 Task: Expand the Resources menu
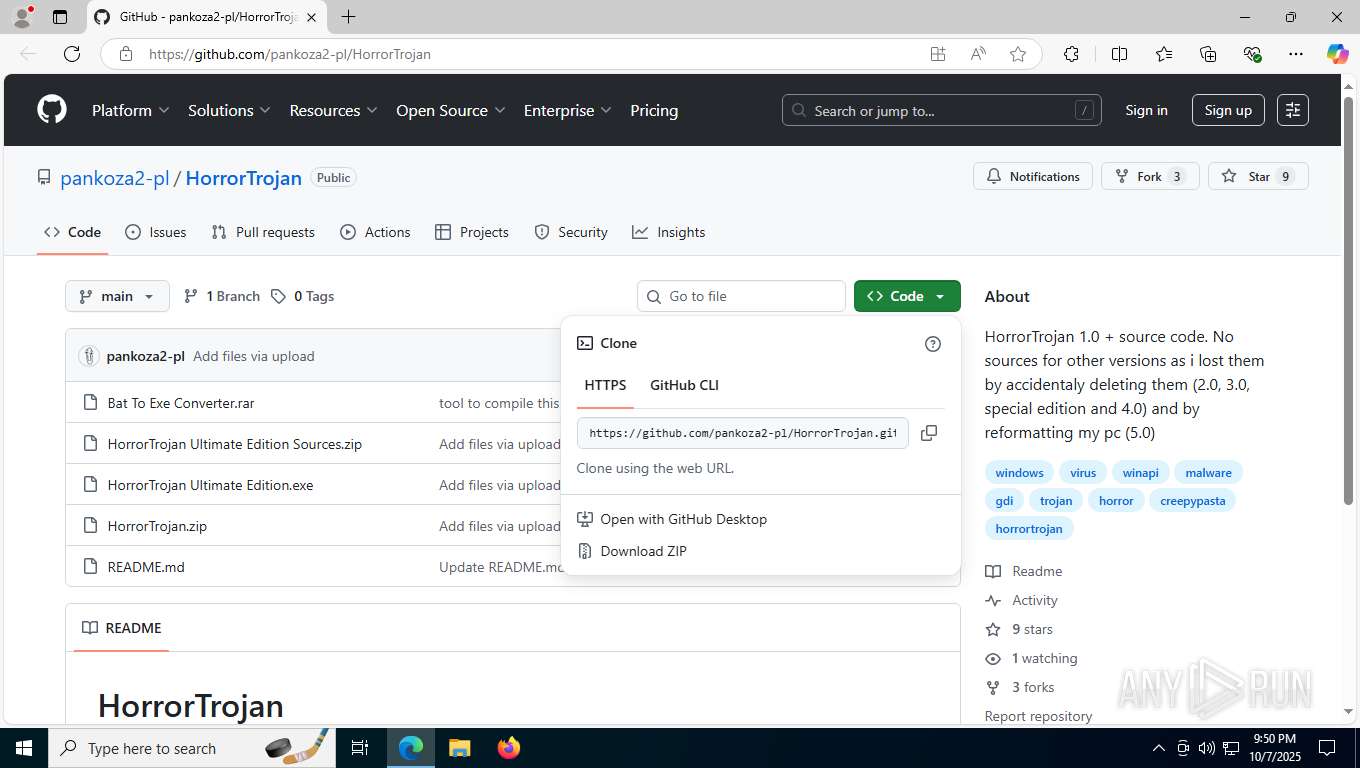(334, 110)
